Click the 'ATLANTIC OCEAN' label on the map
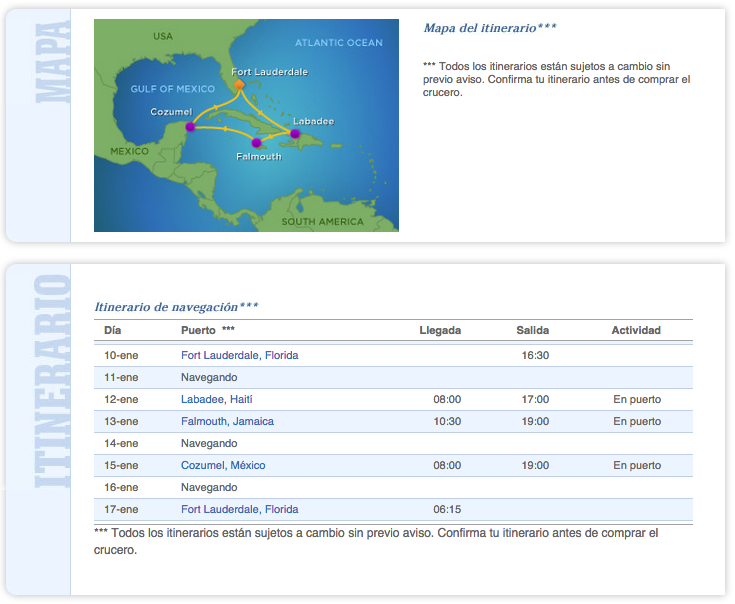Image resolution: width=735 pixels, height=604 pixels. (338, 43)
